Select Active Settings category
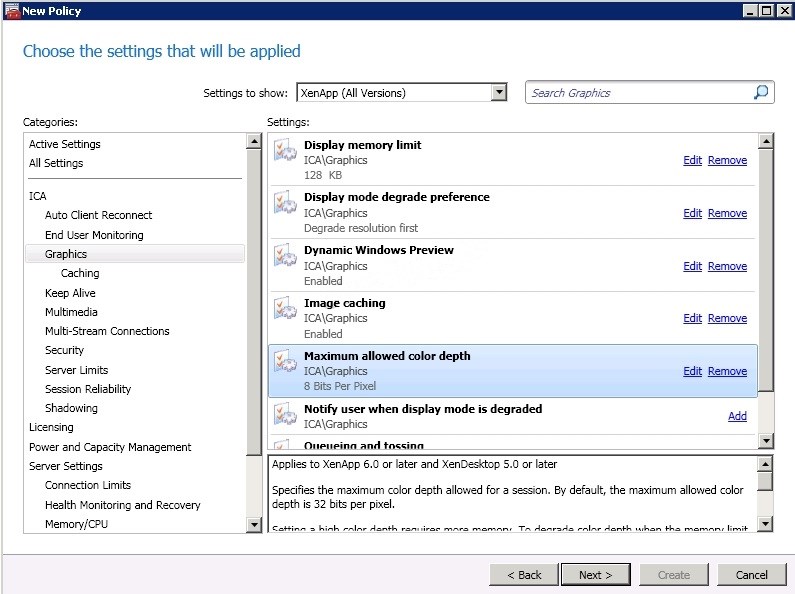The width and height of the screenshot is (795, 594). click(x=64, y=144)
